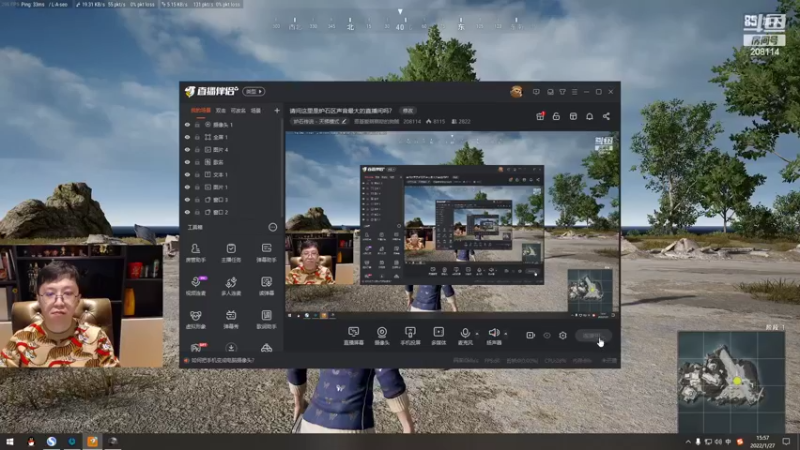
Task: Toggle the preview eye icon in bottom bar
Action: [547, 335]
